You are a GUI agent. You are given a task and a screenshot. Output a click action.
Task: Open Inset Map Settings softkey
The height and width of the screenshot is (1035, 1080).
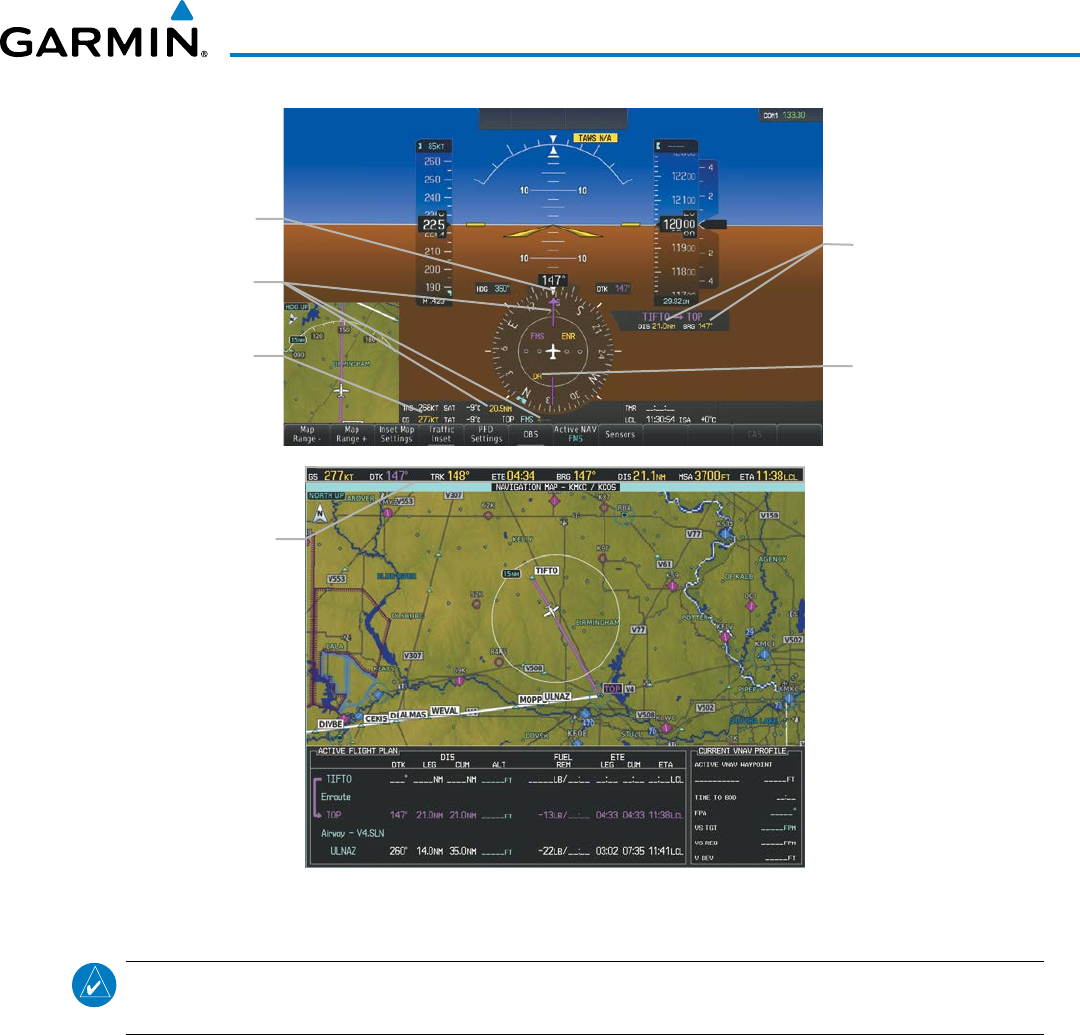[396, 435]
